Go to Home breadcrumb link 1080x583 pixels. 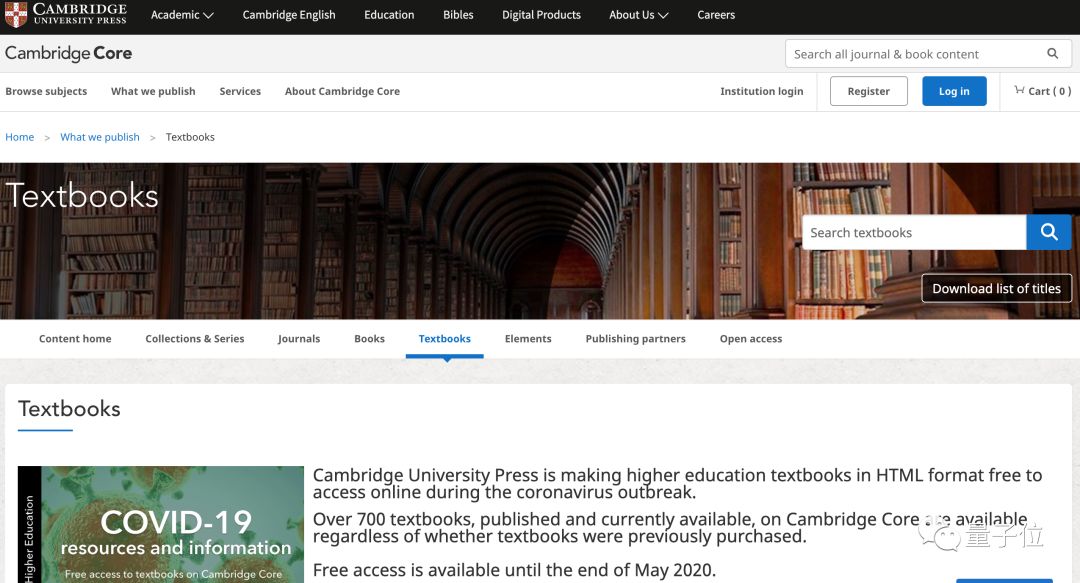coord(20,137)
